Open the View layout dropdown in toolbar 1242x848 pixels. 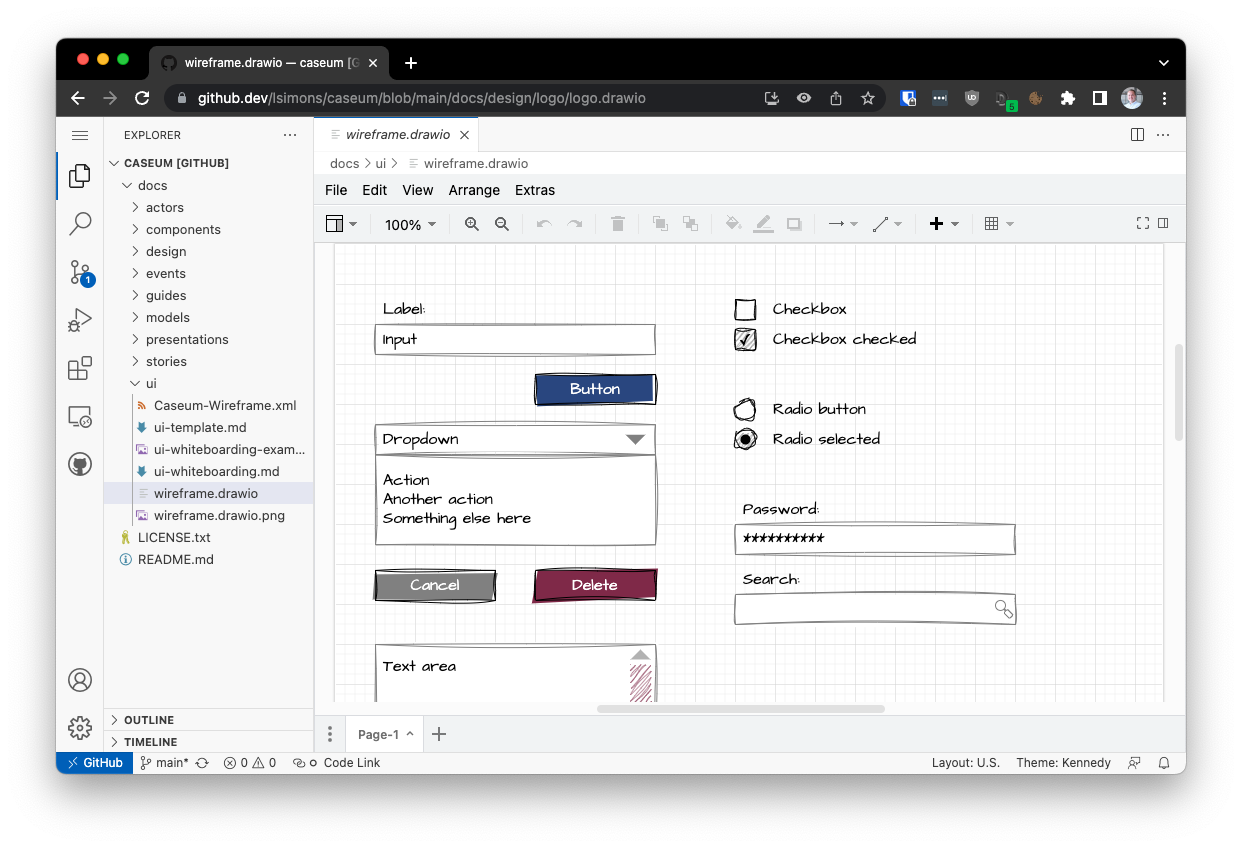tap(342, 224)
